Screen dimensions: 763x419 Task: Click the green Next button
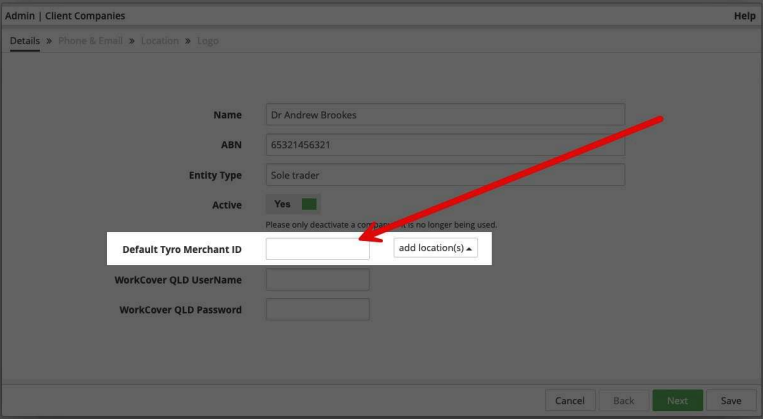click(677, 401)
